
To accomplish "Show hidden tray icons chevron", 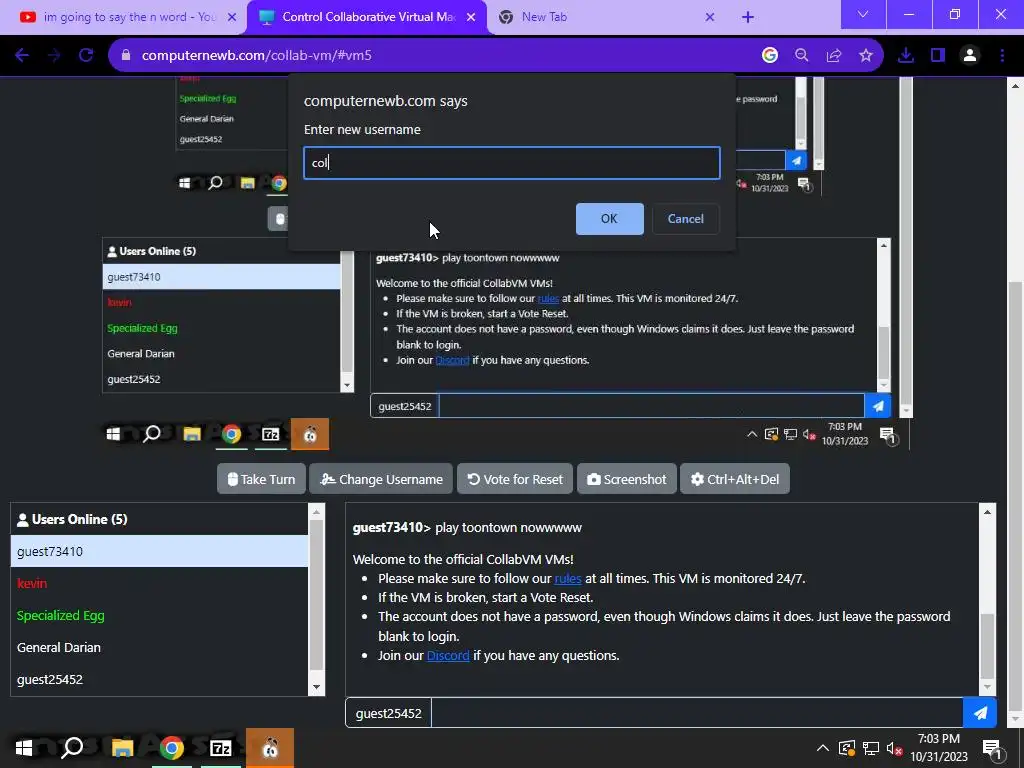I will (822, 748).
